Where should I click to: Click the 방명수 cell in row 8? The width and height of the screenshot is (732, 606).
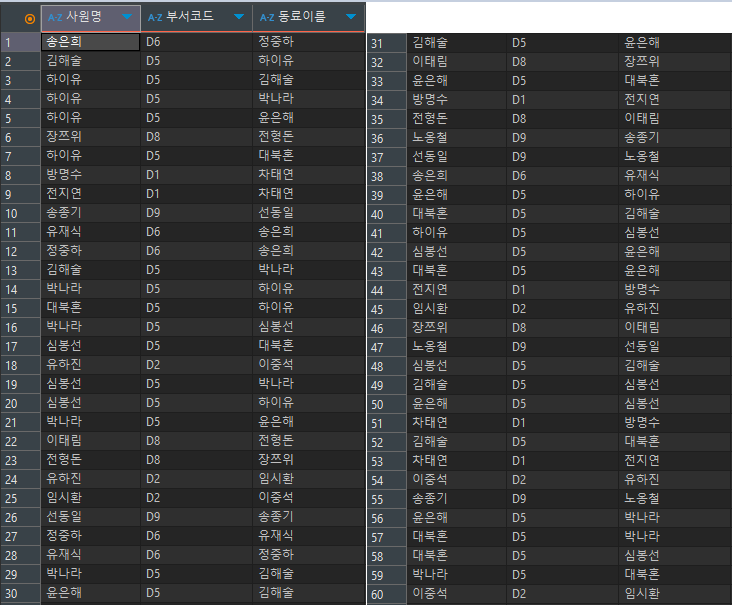click(x=91, y=175)
